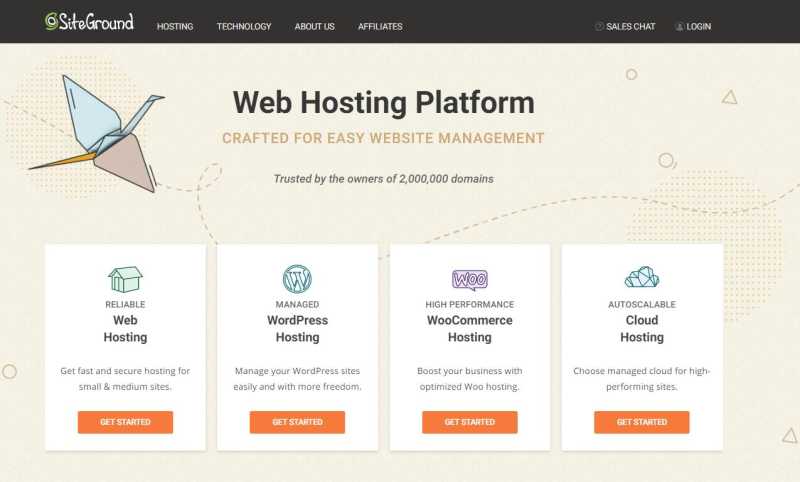Click the origami crane illustration
Screen dimensions: 800x482
pos(97,133)
